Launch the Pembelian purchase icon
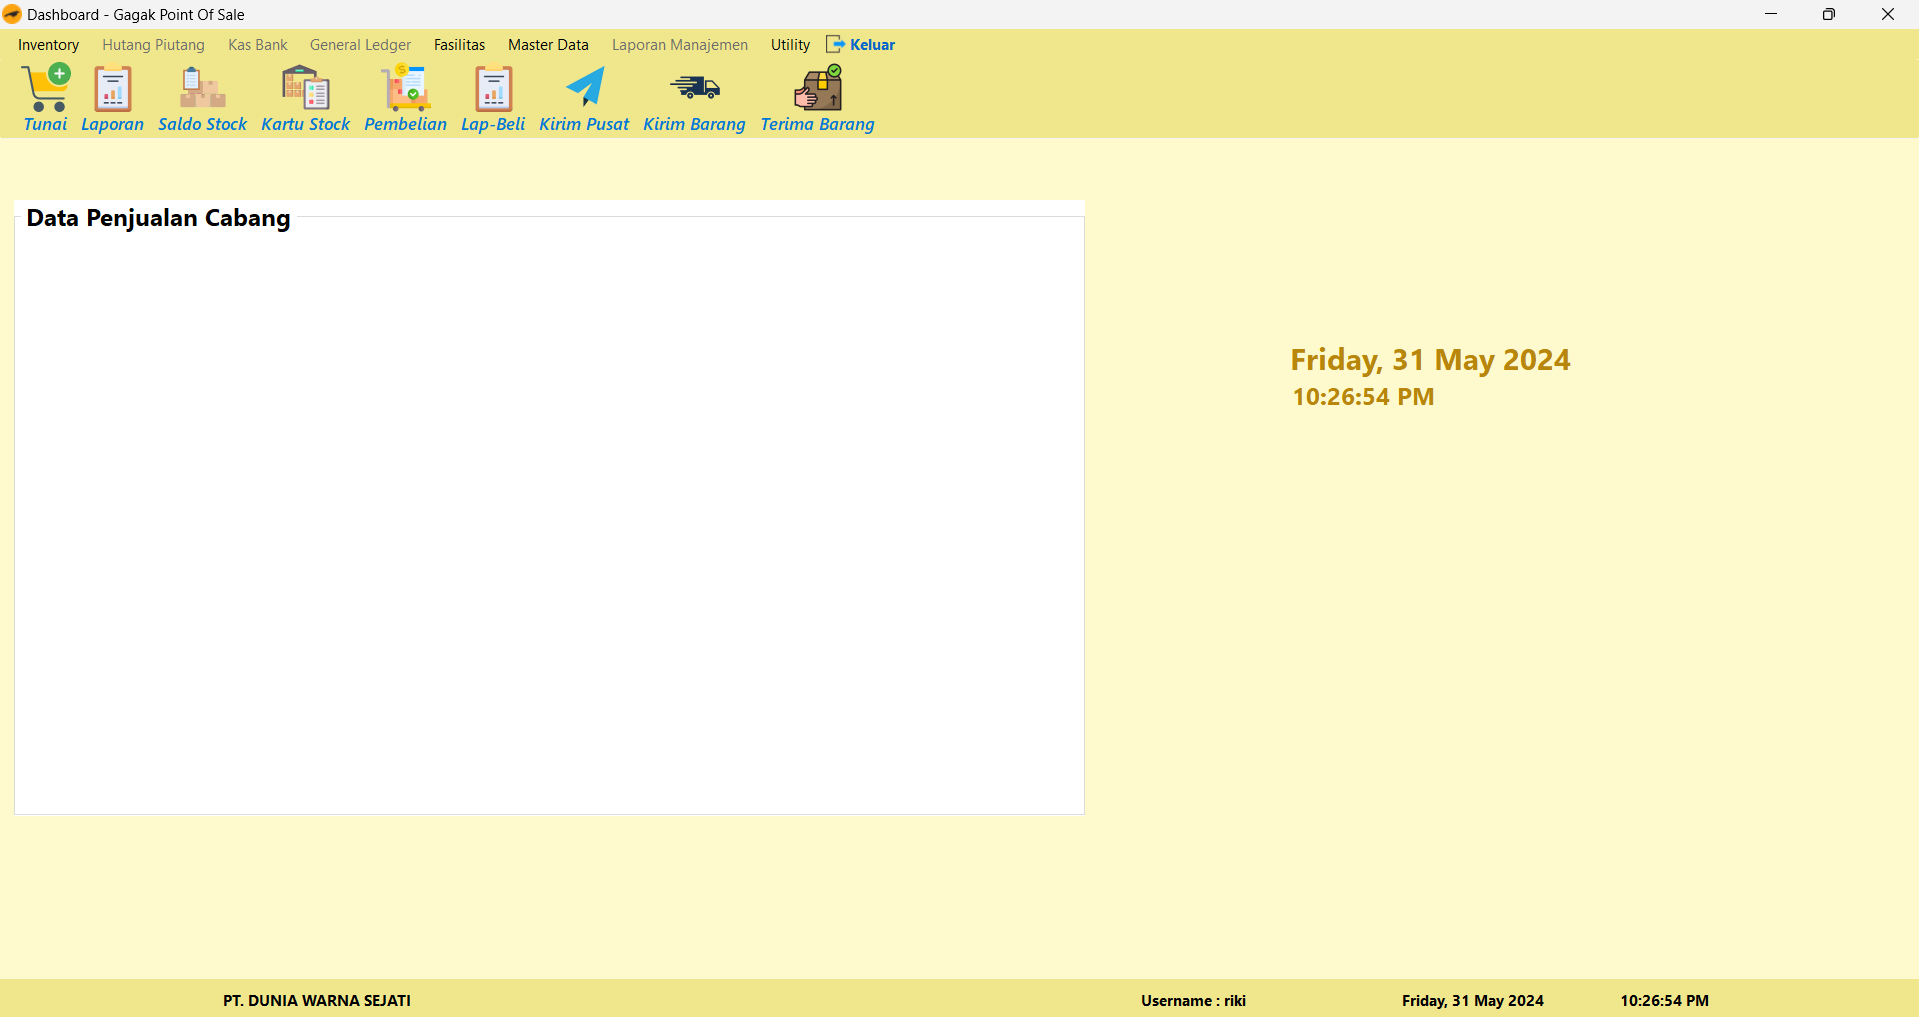The image size is (1919, 1017). 405,89
